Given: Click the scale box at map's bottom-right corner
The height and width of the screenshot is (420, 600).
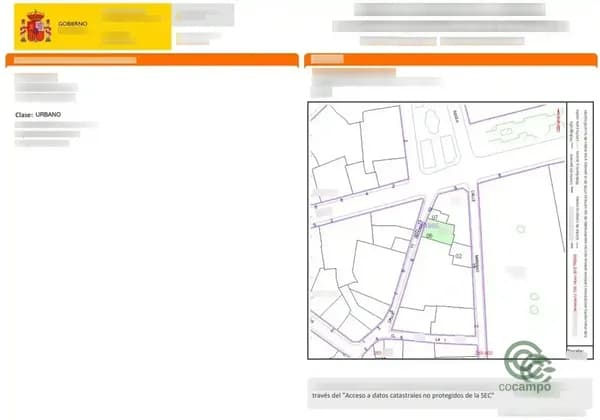Looking at the screenshot, I should coord(575,352).
